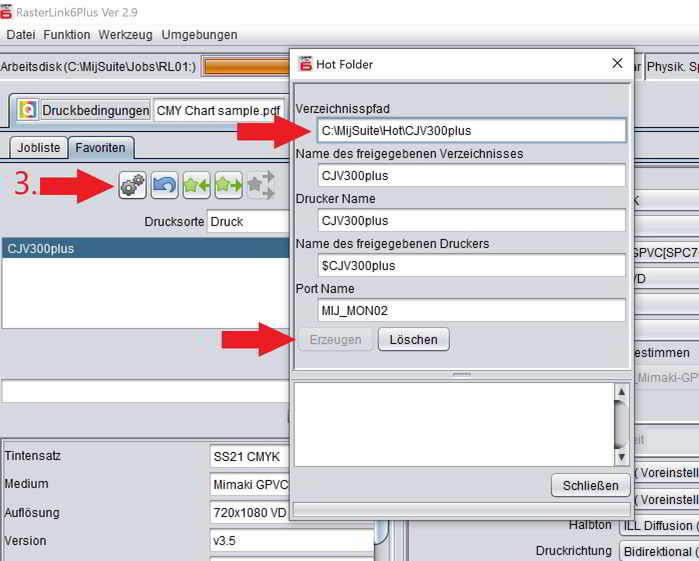
Task: Open the Halbton ILL Diffusion dropdown
Action: 659,525
